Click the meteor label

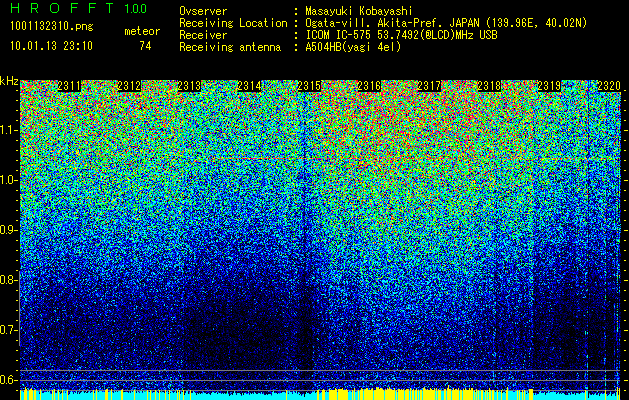(142, 31)
